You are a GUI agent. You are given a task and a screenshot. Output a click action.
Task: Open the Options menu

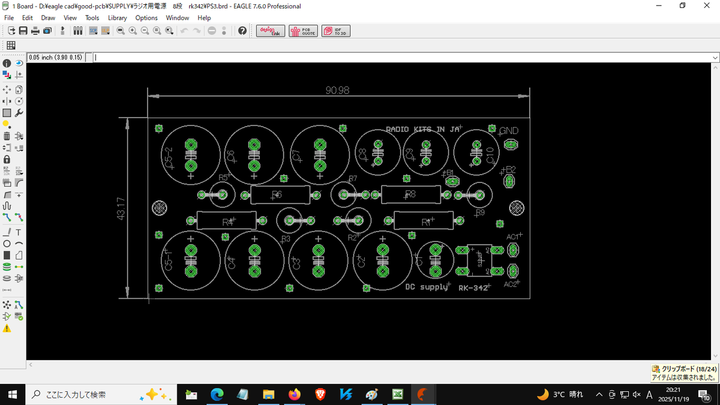pyautogui.click(x=146, y=18)
